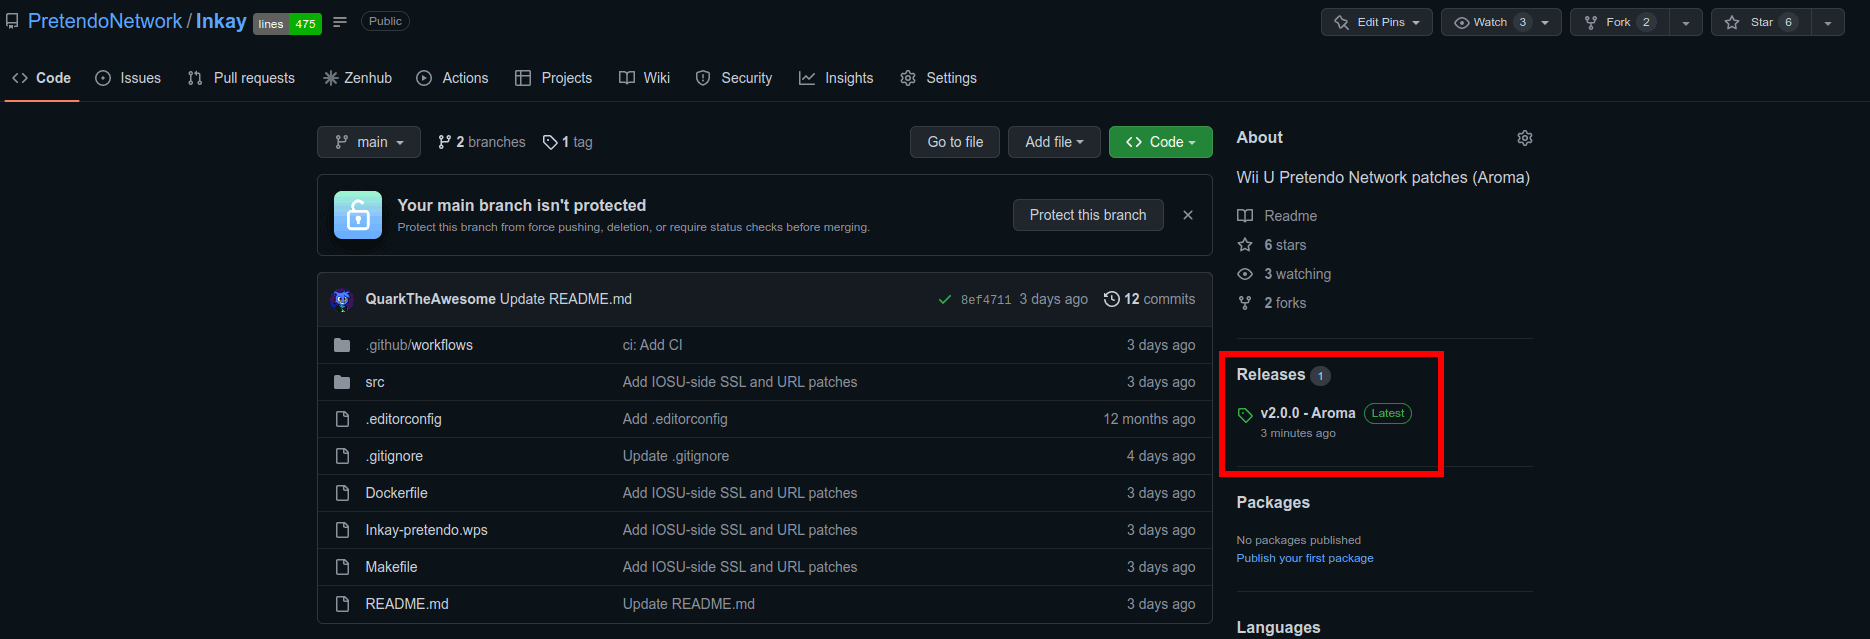Open commit hash 8ef4711
This screenshot has width=1870, height=639.
tap(986, 300)
